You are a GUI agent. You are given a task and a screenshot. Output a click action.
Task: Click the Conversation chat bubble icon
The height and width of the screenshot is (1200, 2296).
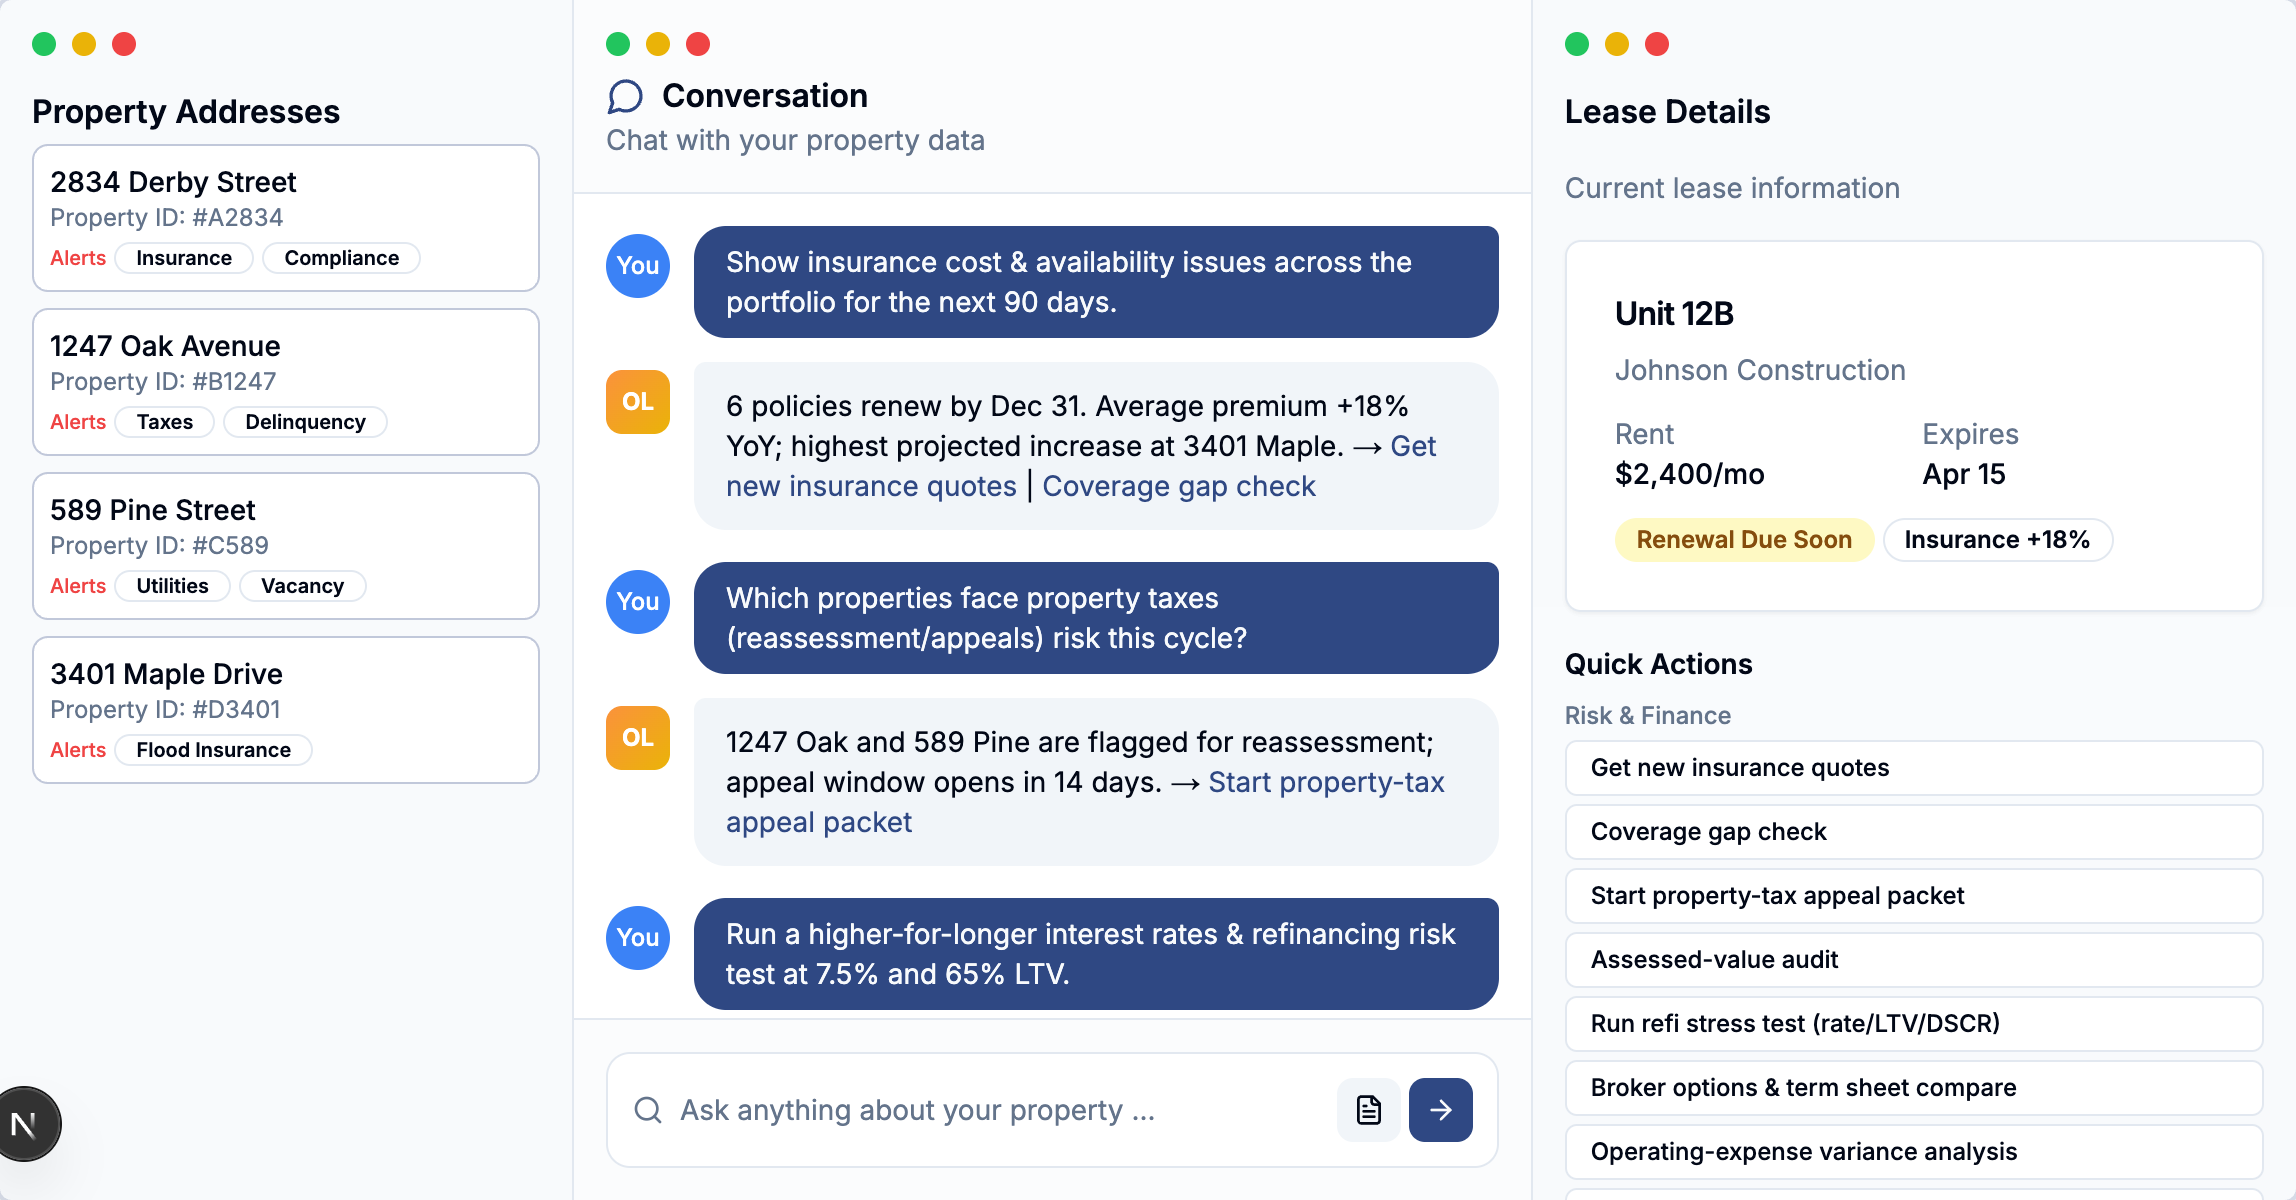pos(625,96)
